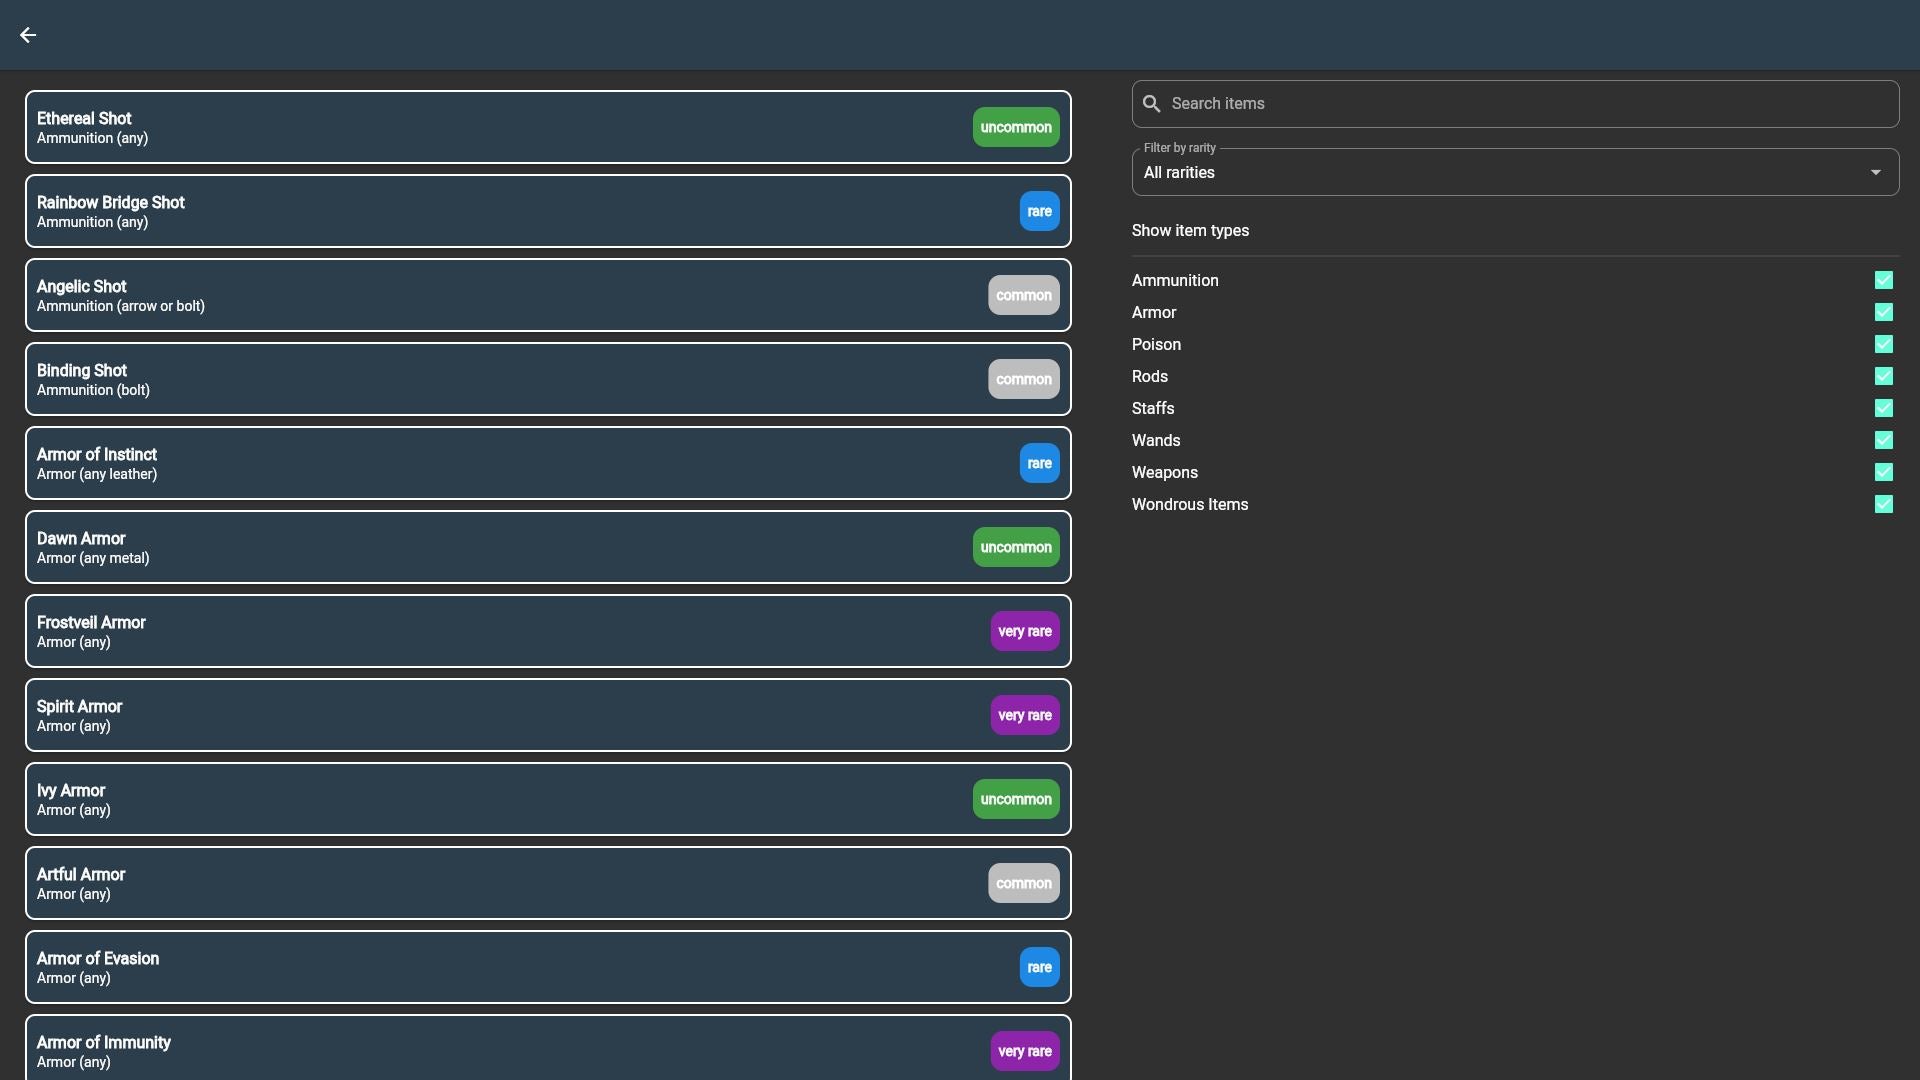Select the Artful Armor list entry
This screenshot has height=1080, width=1920.
[x=500, y=883]
